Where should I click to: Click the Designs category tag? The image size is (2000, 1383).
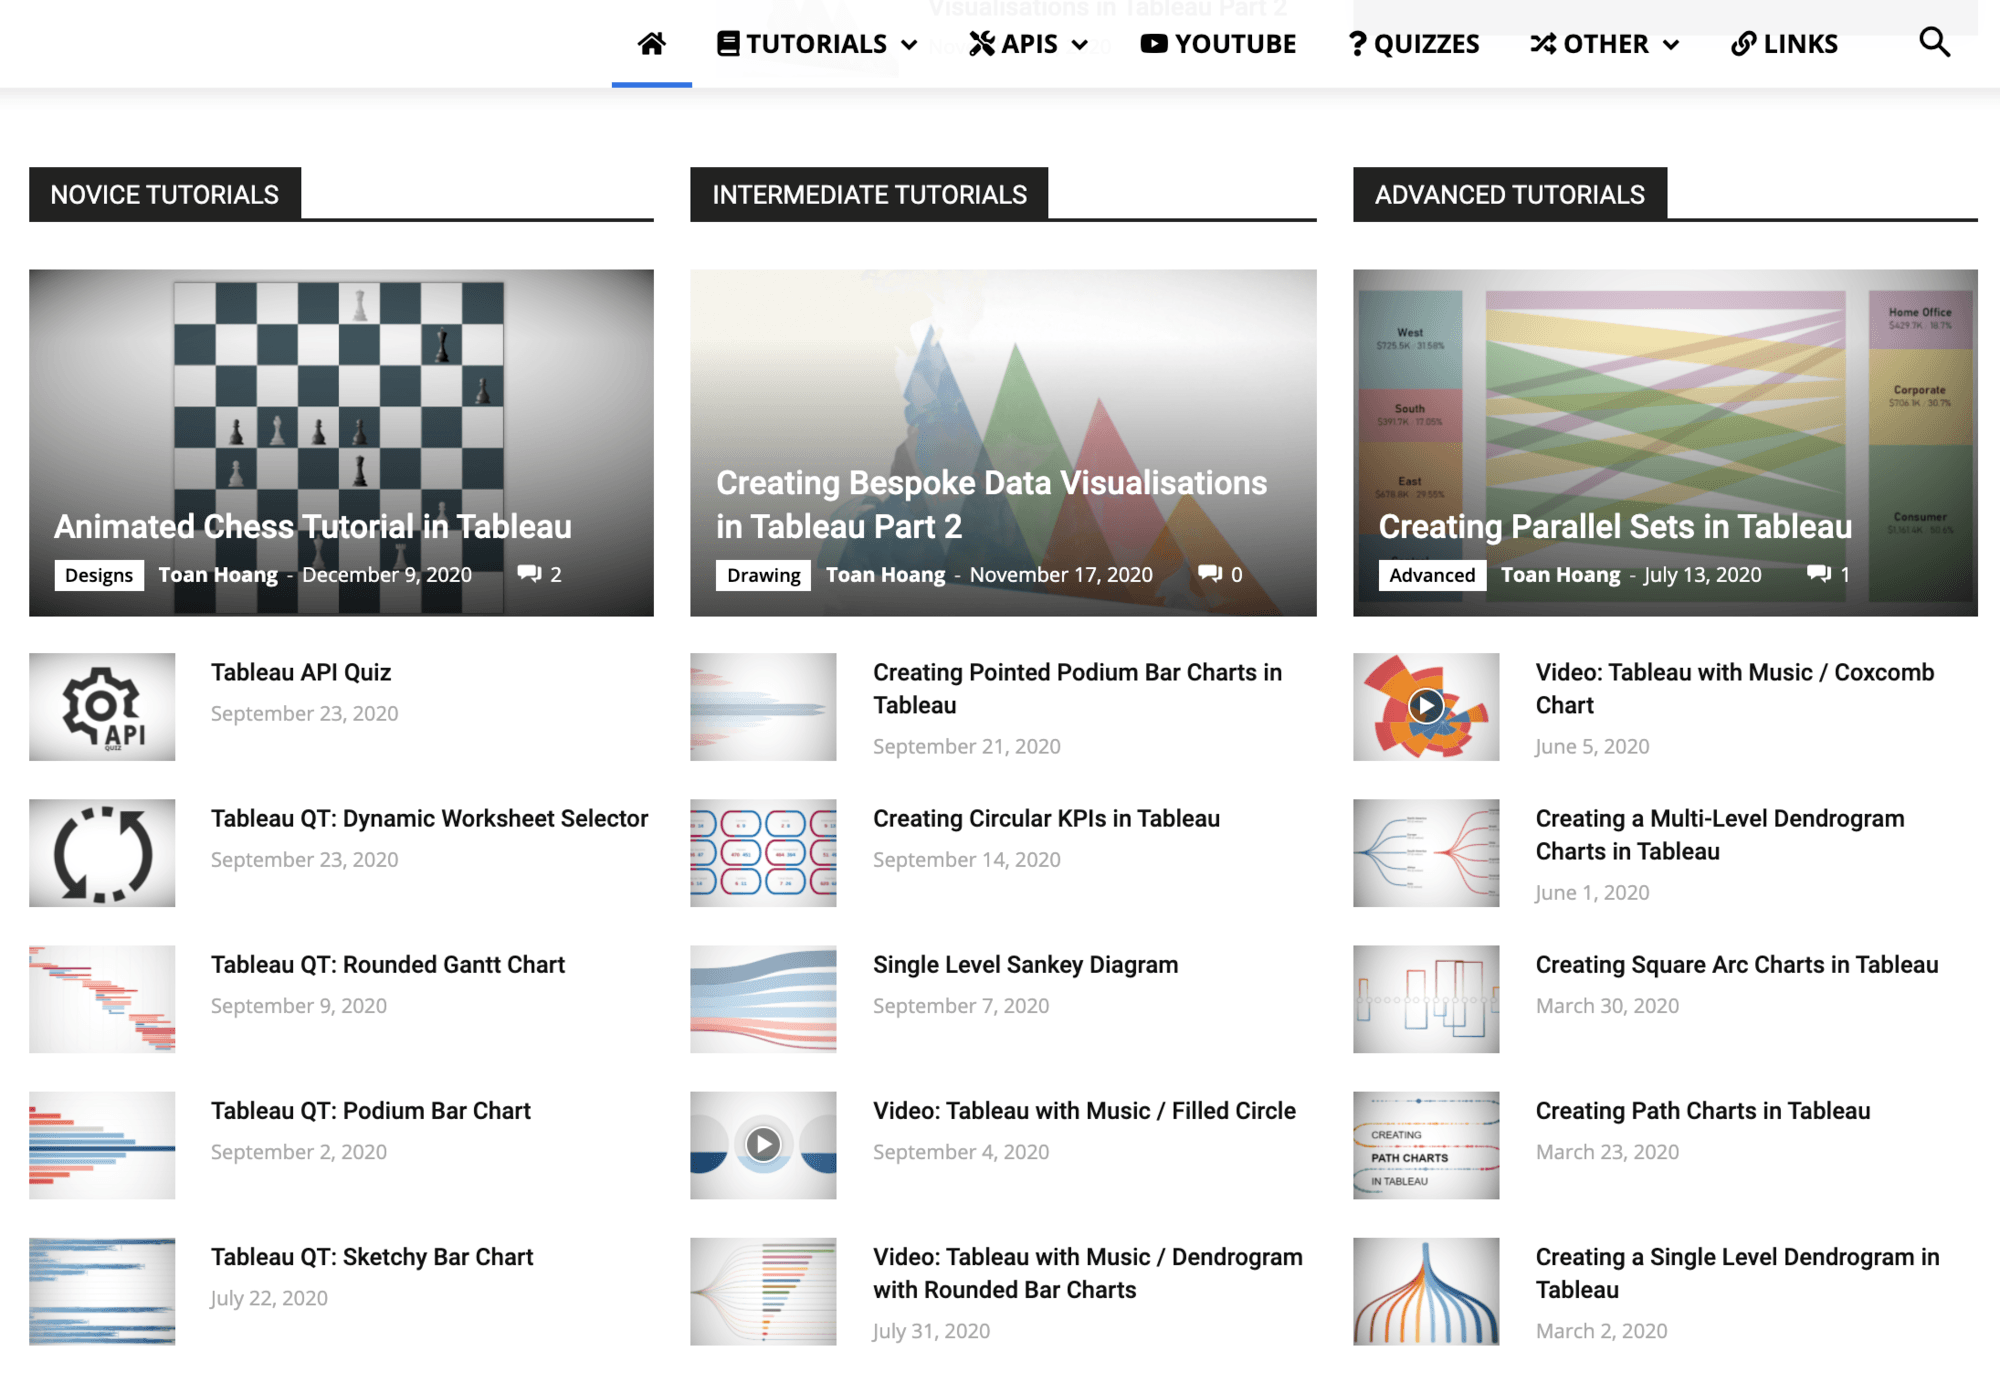(98, 575)
